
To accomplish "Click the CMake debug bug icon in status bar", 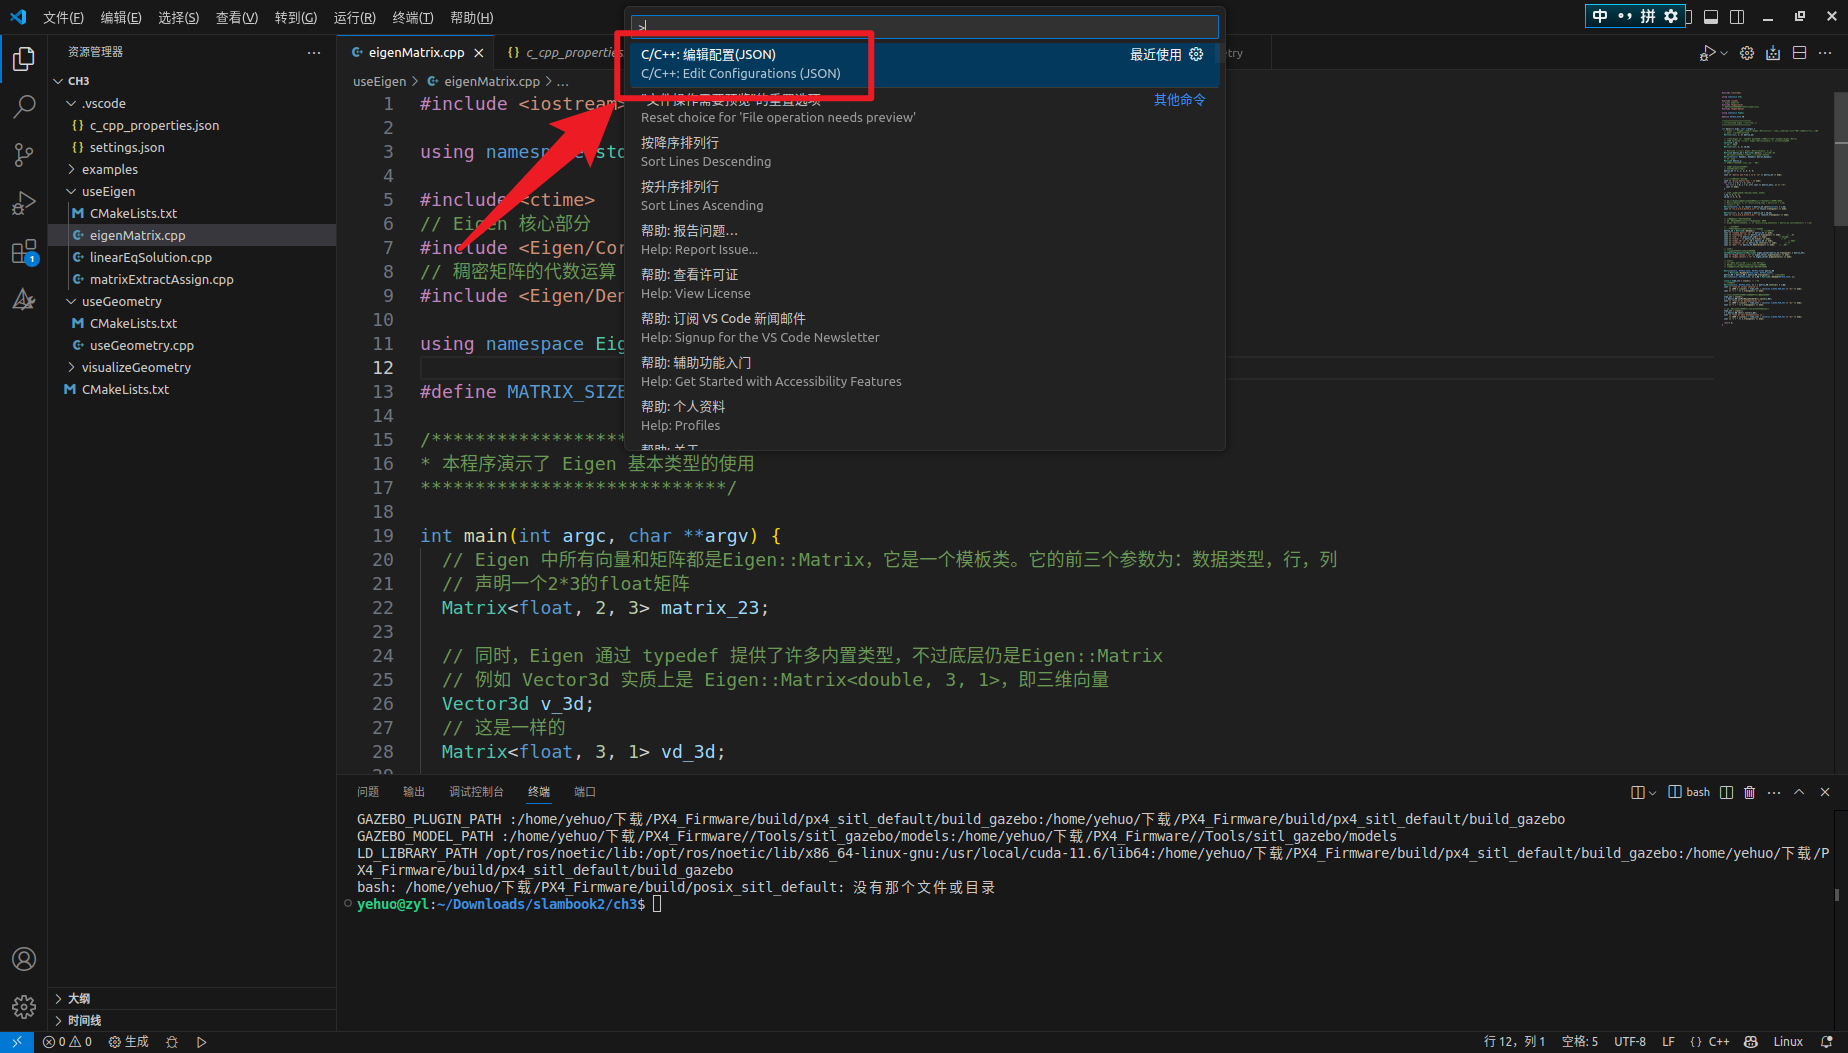I will [x=172, y=1042].
